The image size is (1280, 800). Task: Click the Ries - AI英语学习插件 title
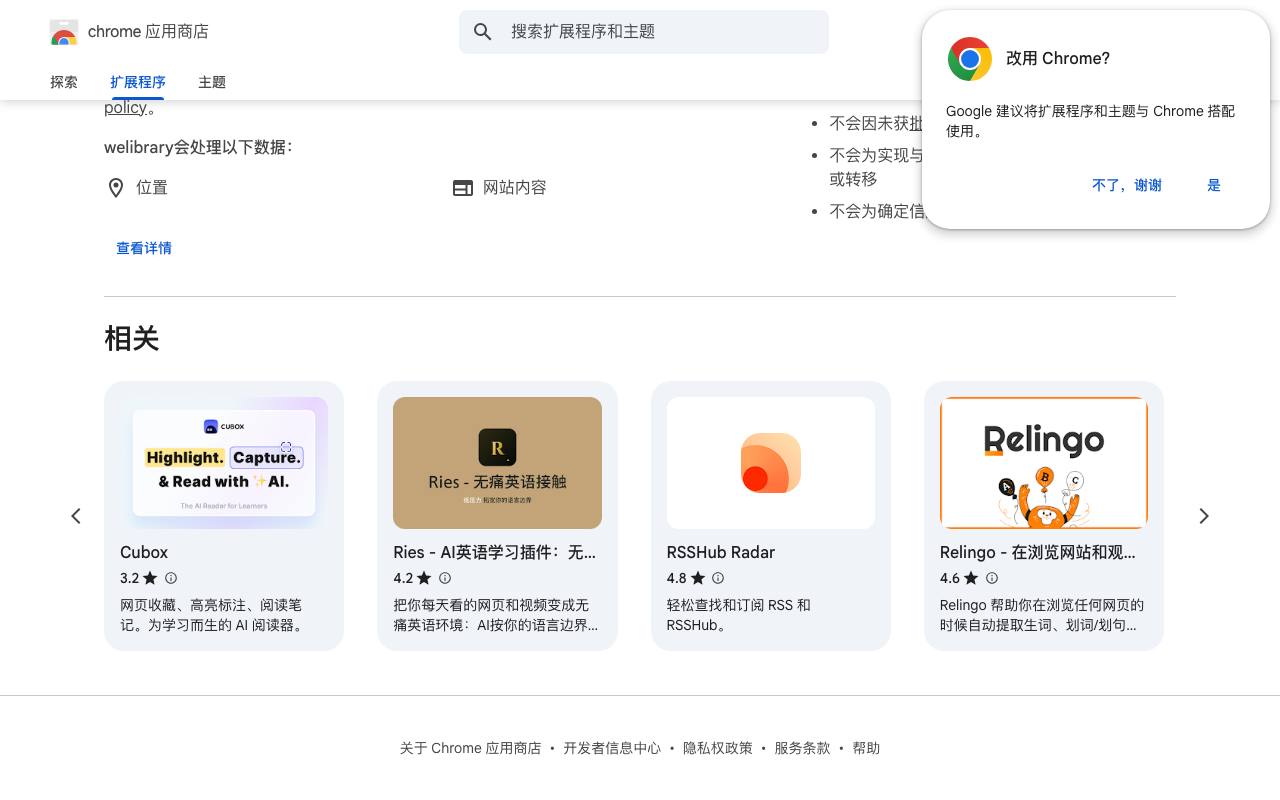click(494, 552)
